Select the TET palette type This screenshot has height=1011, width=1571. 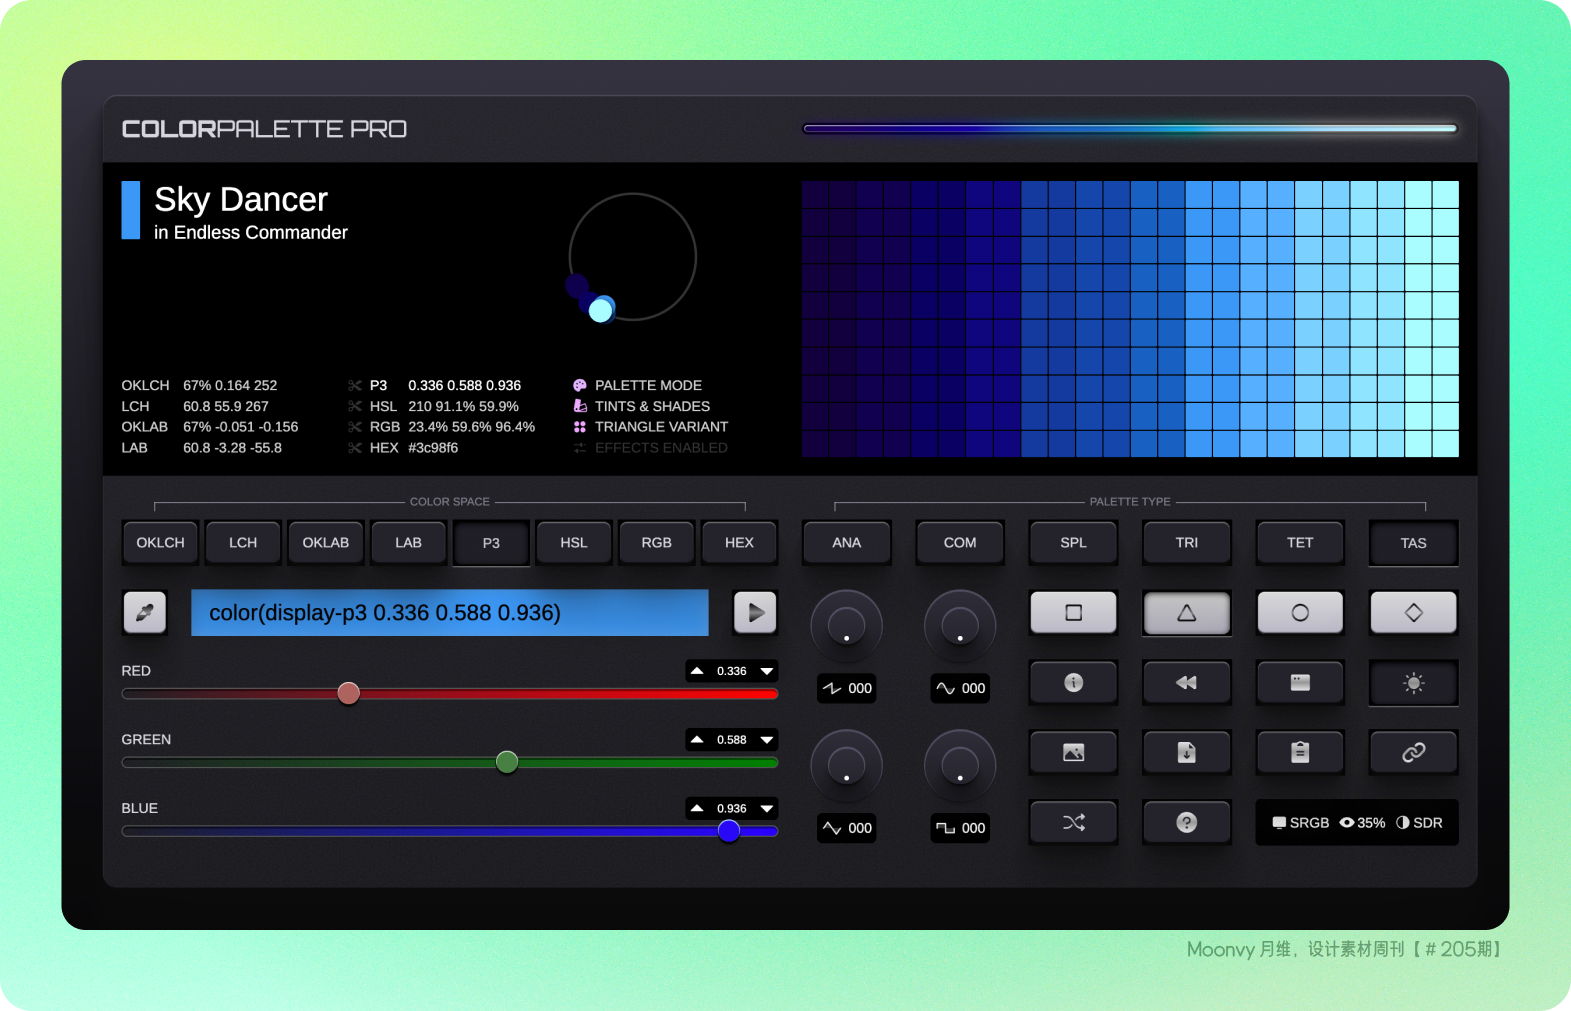pyautogui.click(x=1300, y=543)
